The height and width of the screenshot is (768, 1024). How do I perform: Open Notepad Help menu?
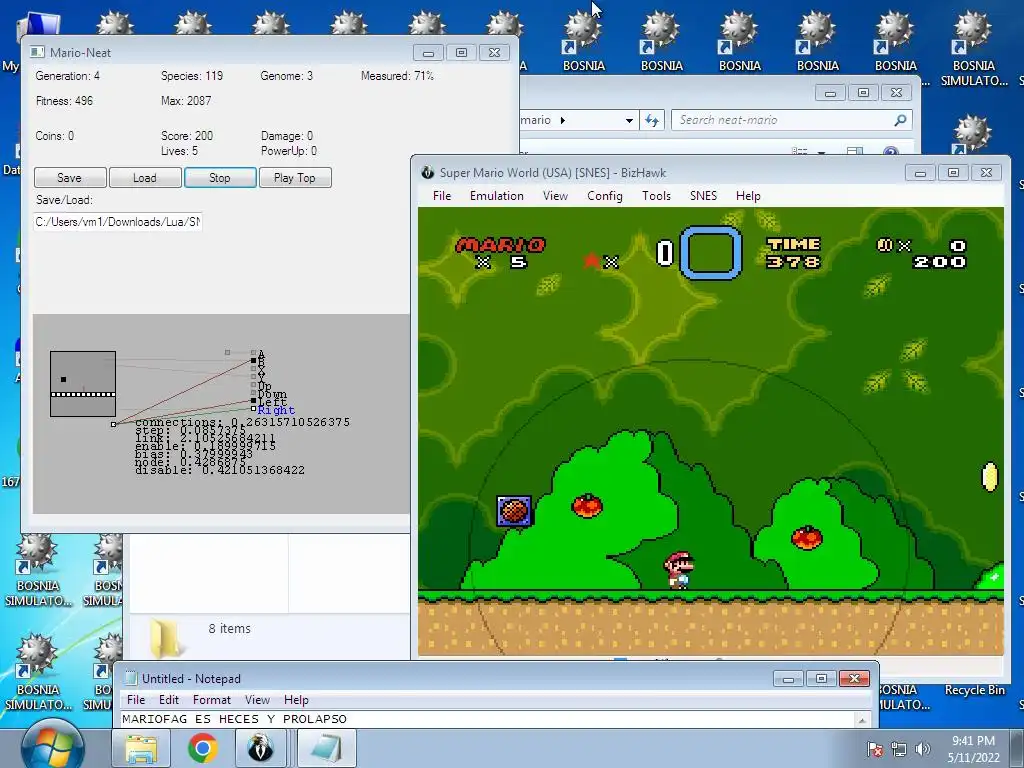point(296,699)
